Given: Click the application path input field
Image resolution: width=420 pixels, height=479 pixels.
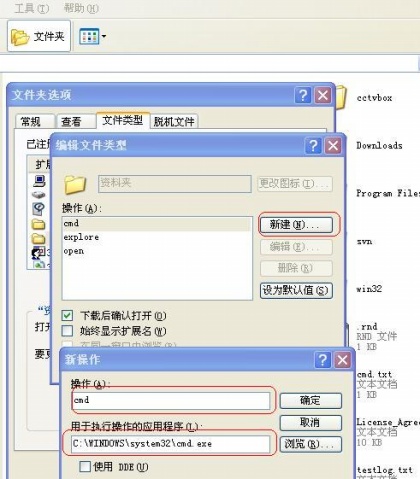Looking at the screenshot, I should [x=170, y=444].
